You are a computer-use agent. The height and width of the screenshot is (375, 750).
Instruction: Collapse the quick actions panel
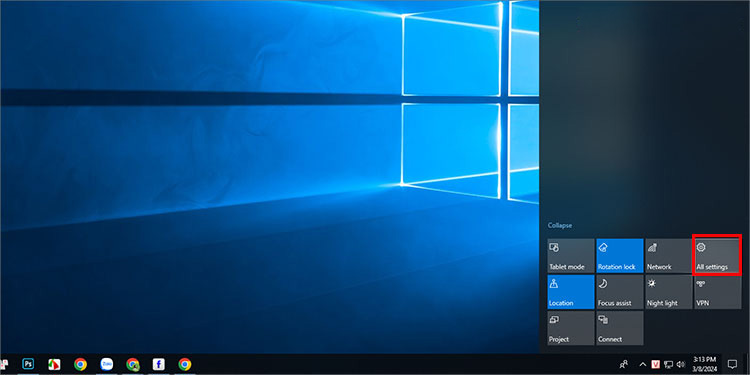pyautogui.click(x=560, y=225)
